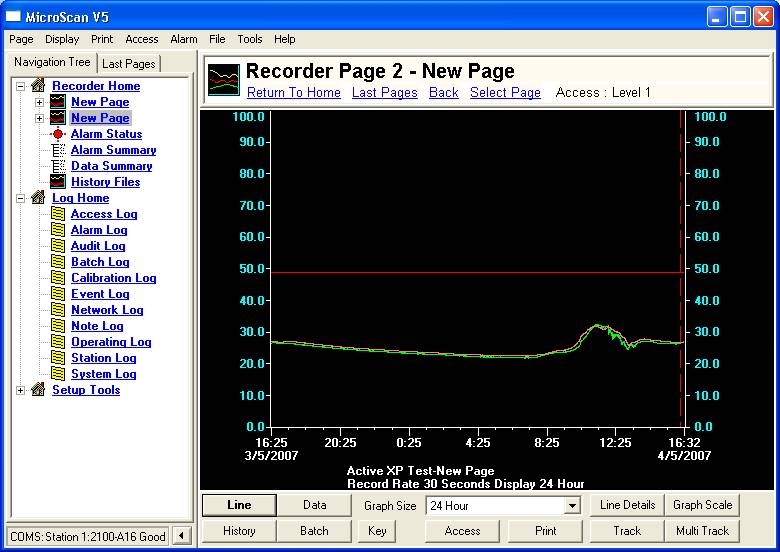Screen dimensions: 780x552
Task: Open the Graph Size 24 Hour dropdown
Action: click(572, 506)
